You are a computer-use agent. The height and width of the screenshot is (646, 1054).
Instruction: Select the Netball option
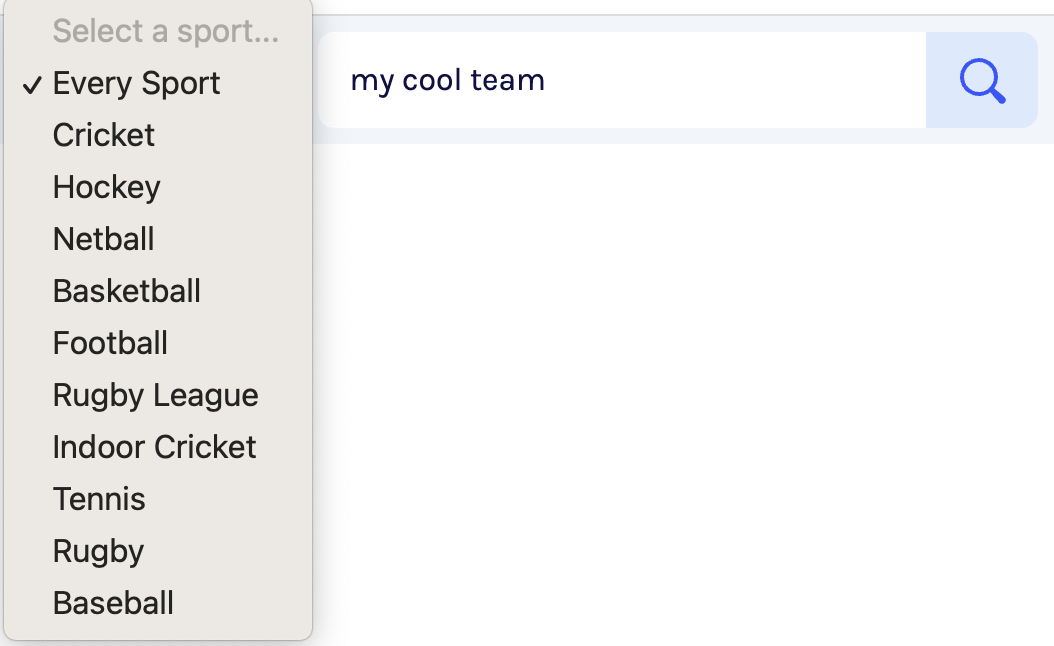(158, 239)
